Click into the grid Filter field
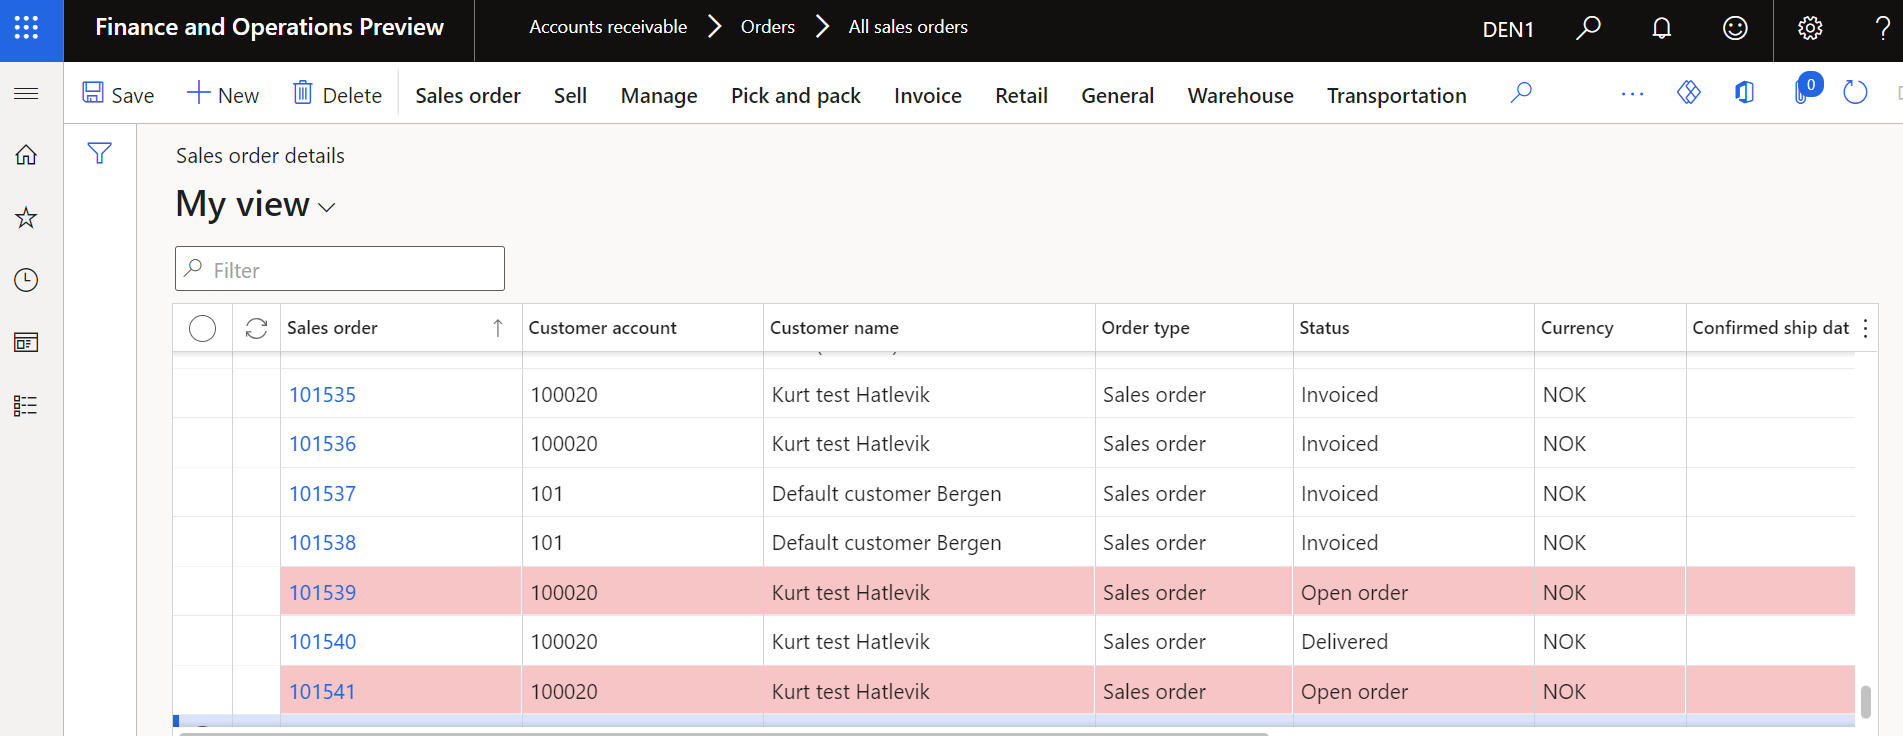 [340, 269]
